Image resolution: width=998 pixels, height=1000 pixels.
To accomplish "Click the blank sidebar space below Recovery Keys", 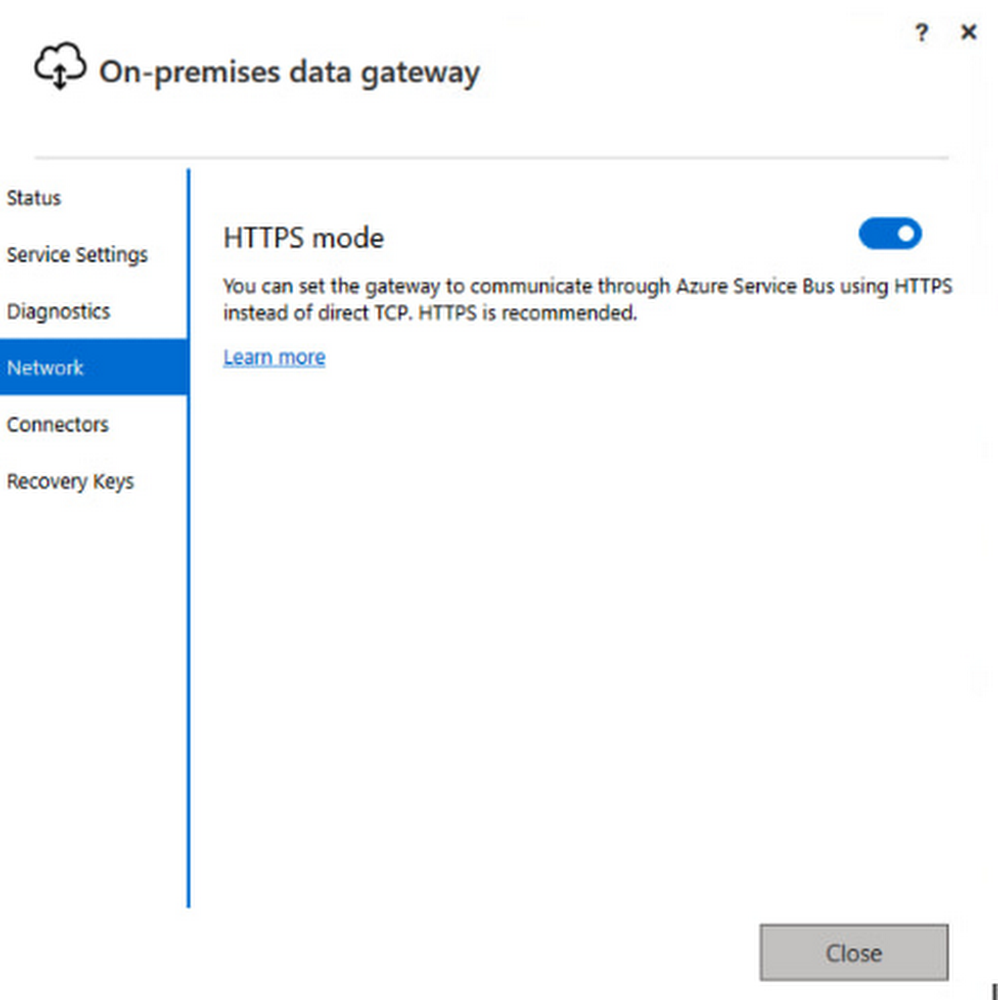I will pos(90,700).
